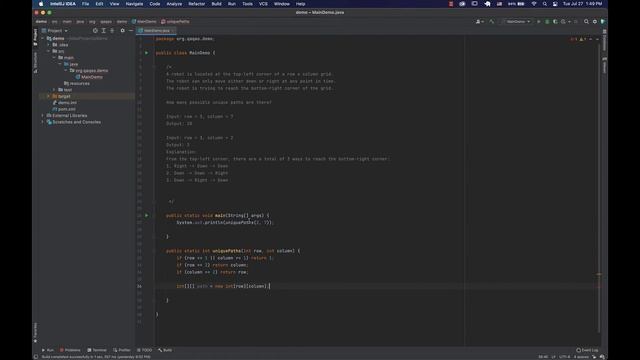Click the JetBrains Toolbox icon at top right
640x360 pixels.
[603, 22]
